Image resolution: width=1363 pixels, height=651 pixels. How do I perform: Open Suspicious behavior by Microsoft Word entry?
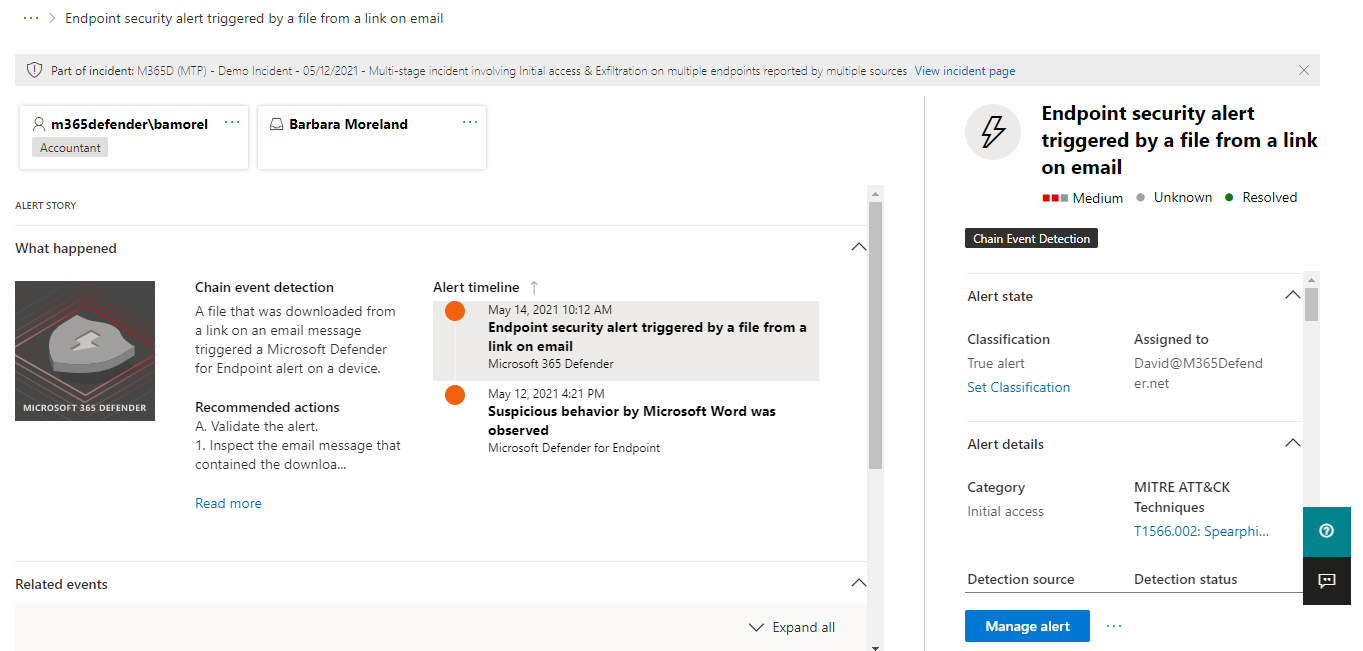click(x=626, y=421)
